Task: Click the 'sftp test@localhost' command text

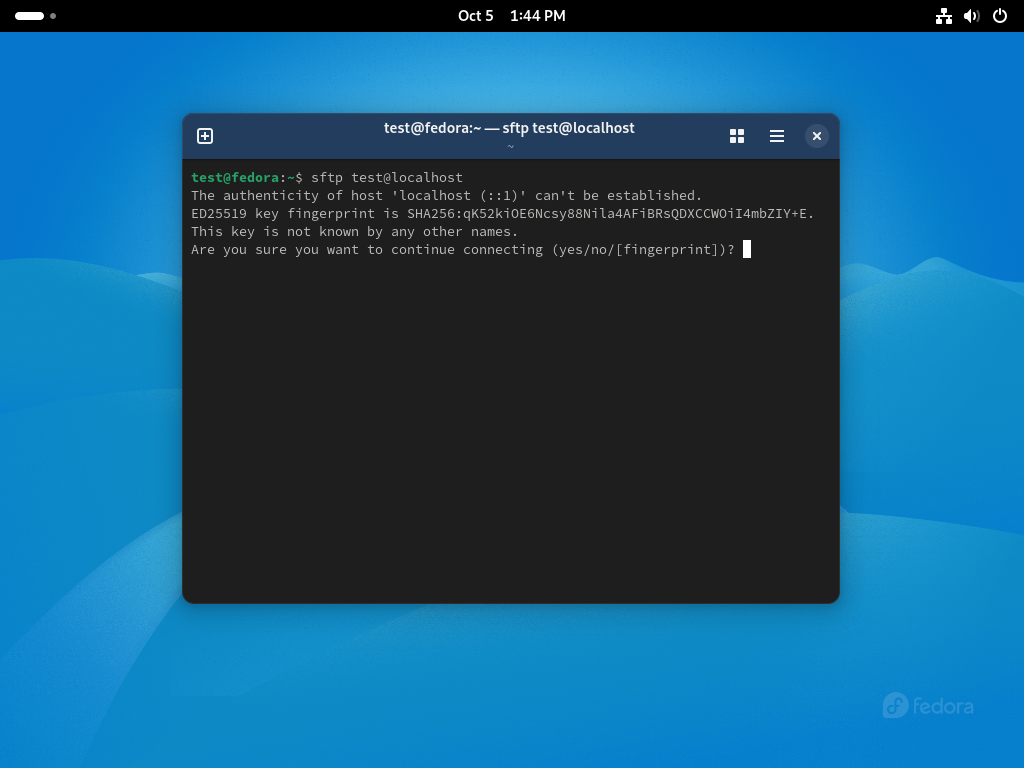Action: tap(387, 178)
